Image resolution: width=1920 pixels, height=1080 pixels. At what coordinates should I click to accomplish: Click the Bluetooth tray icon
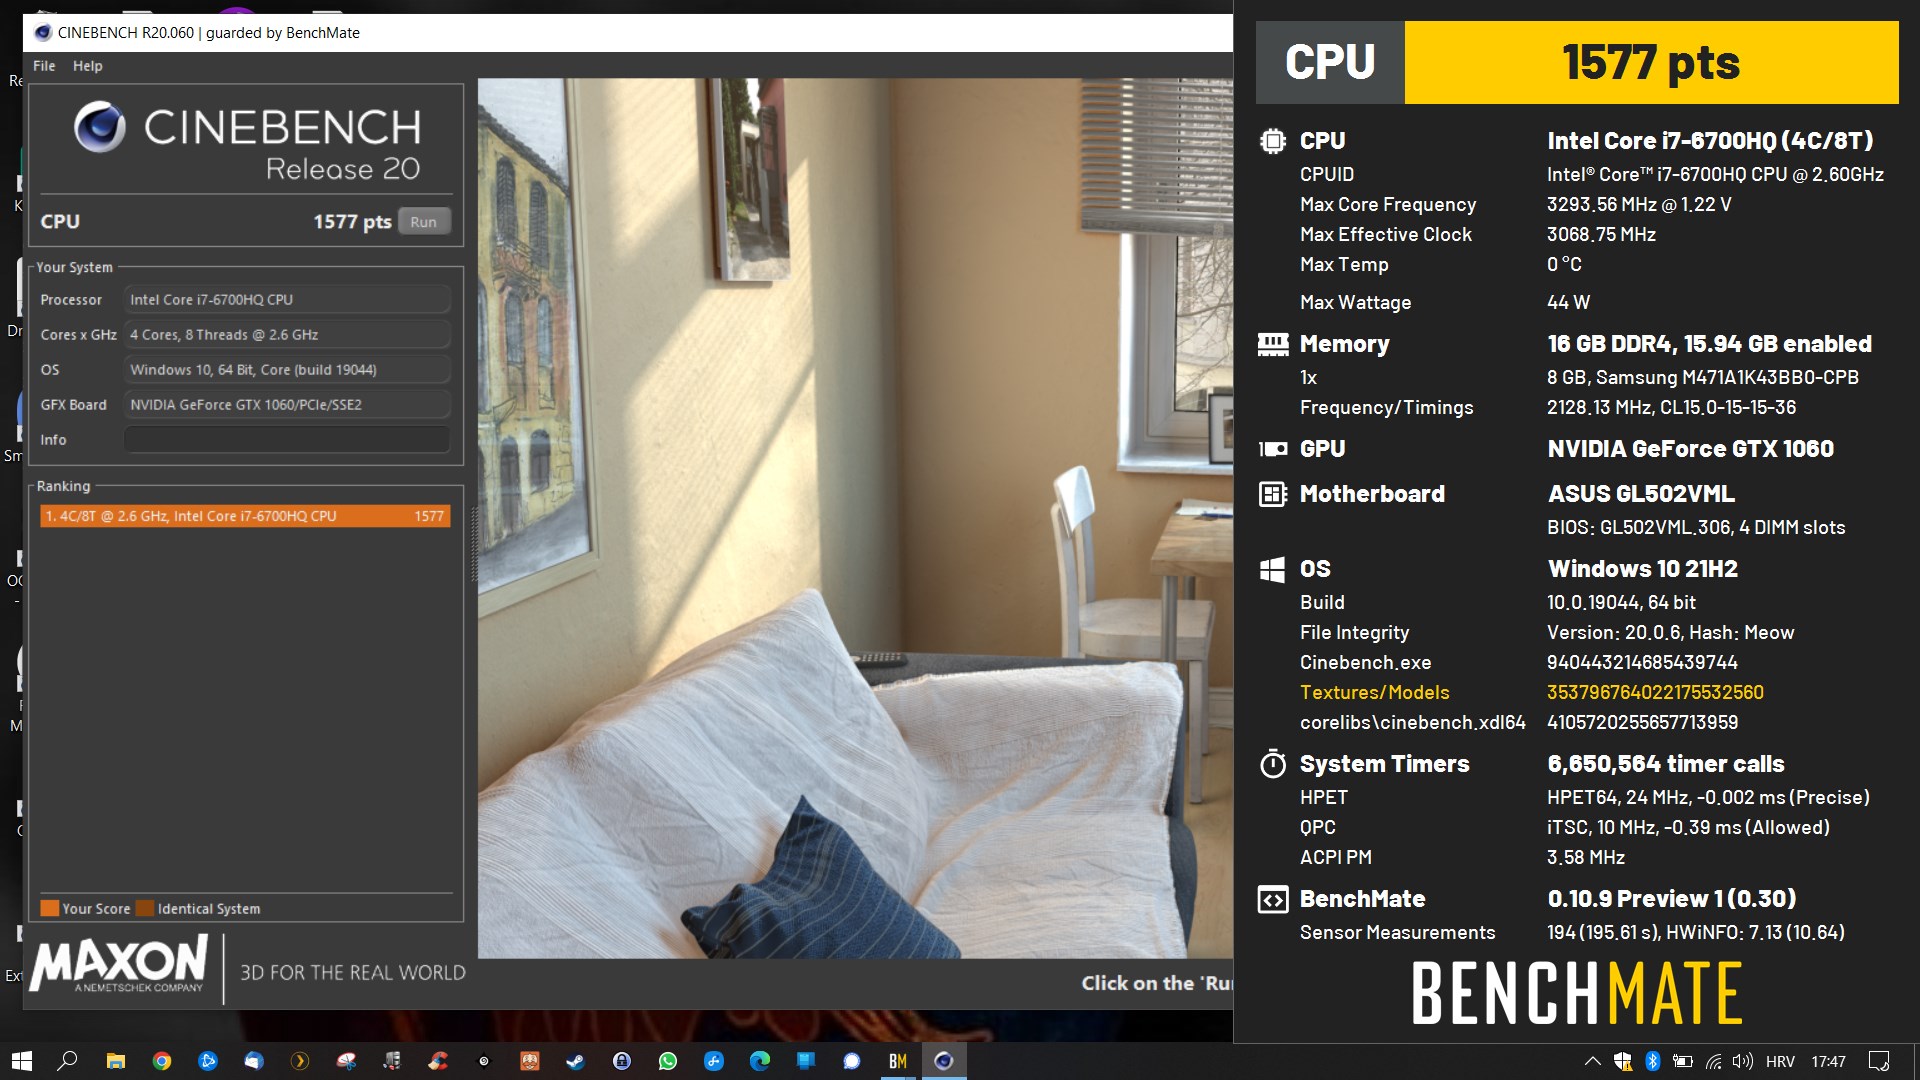[x=1652, y=1061]
